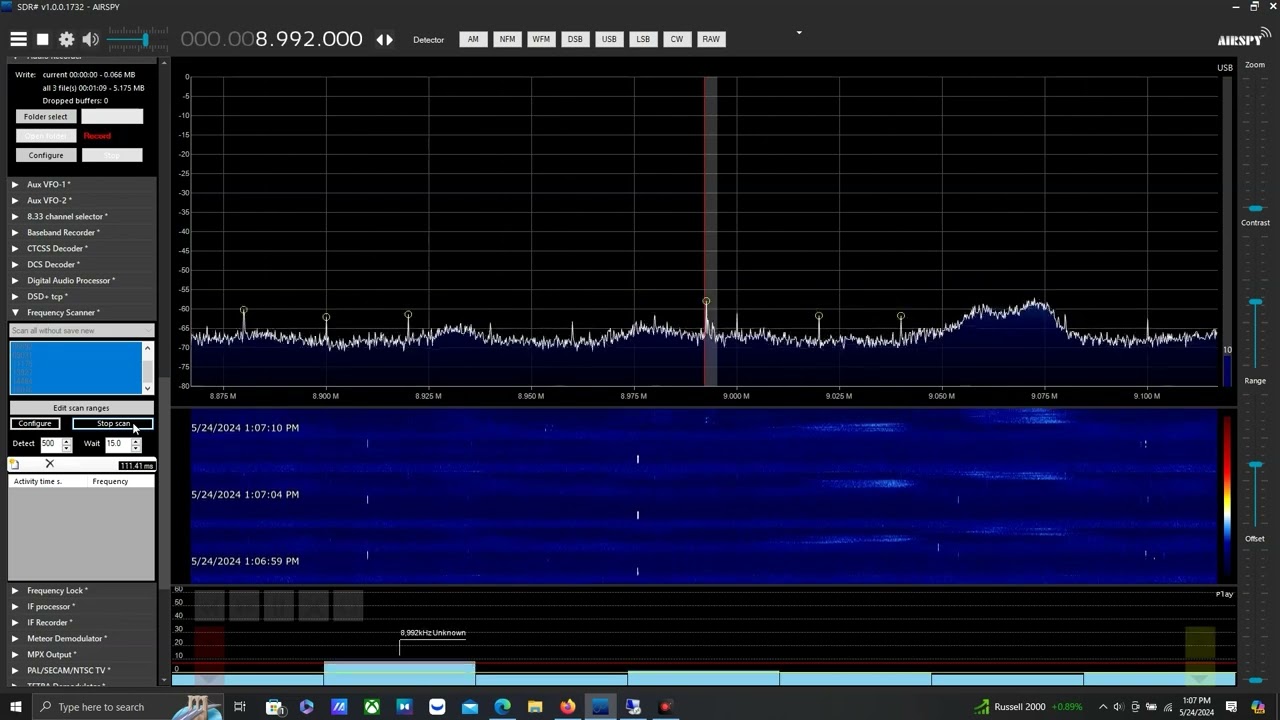Open the SDR# app taskbar icon
The image size is (1280, 720).
(x=600, y=707)
